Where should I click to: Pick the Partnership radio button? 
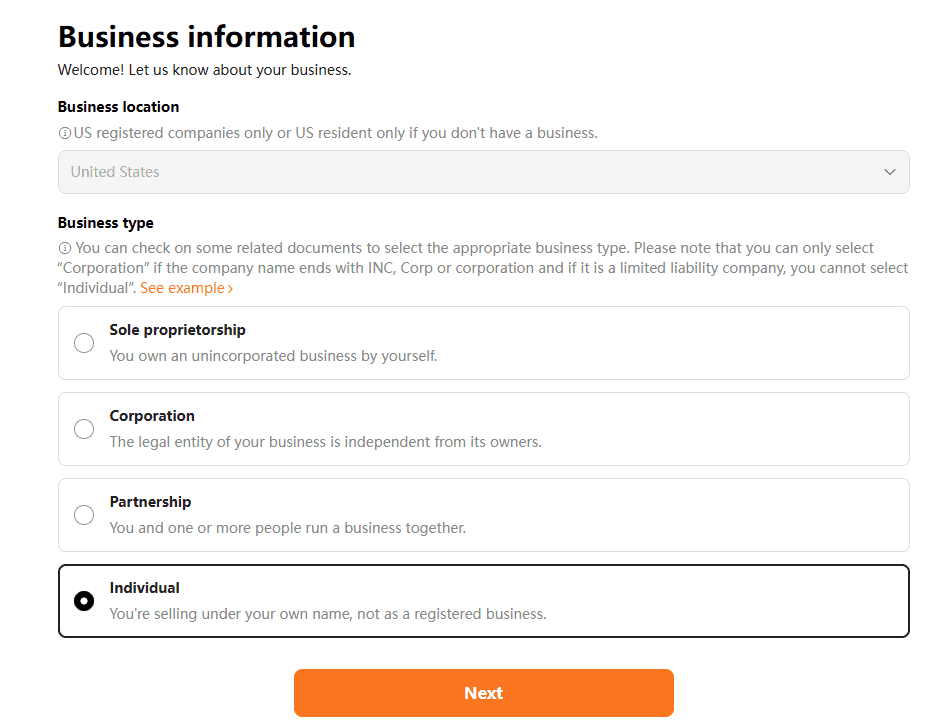pyautogui.click(x=84, y=515)
